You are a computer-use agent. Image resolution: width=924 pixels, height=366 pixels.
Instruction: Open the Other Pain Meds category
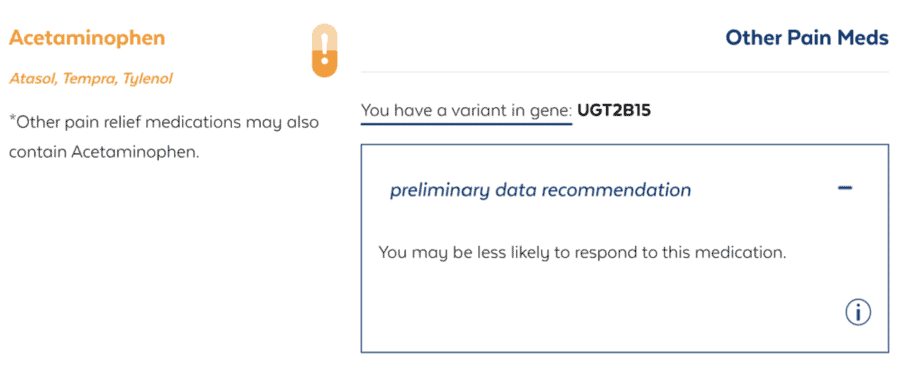[807, 38]
